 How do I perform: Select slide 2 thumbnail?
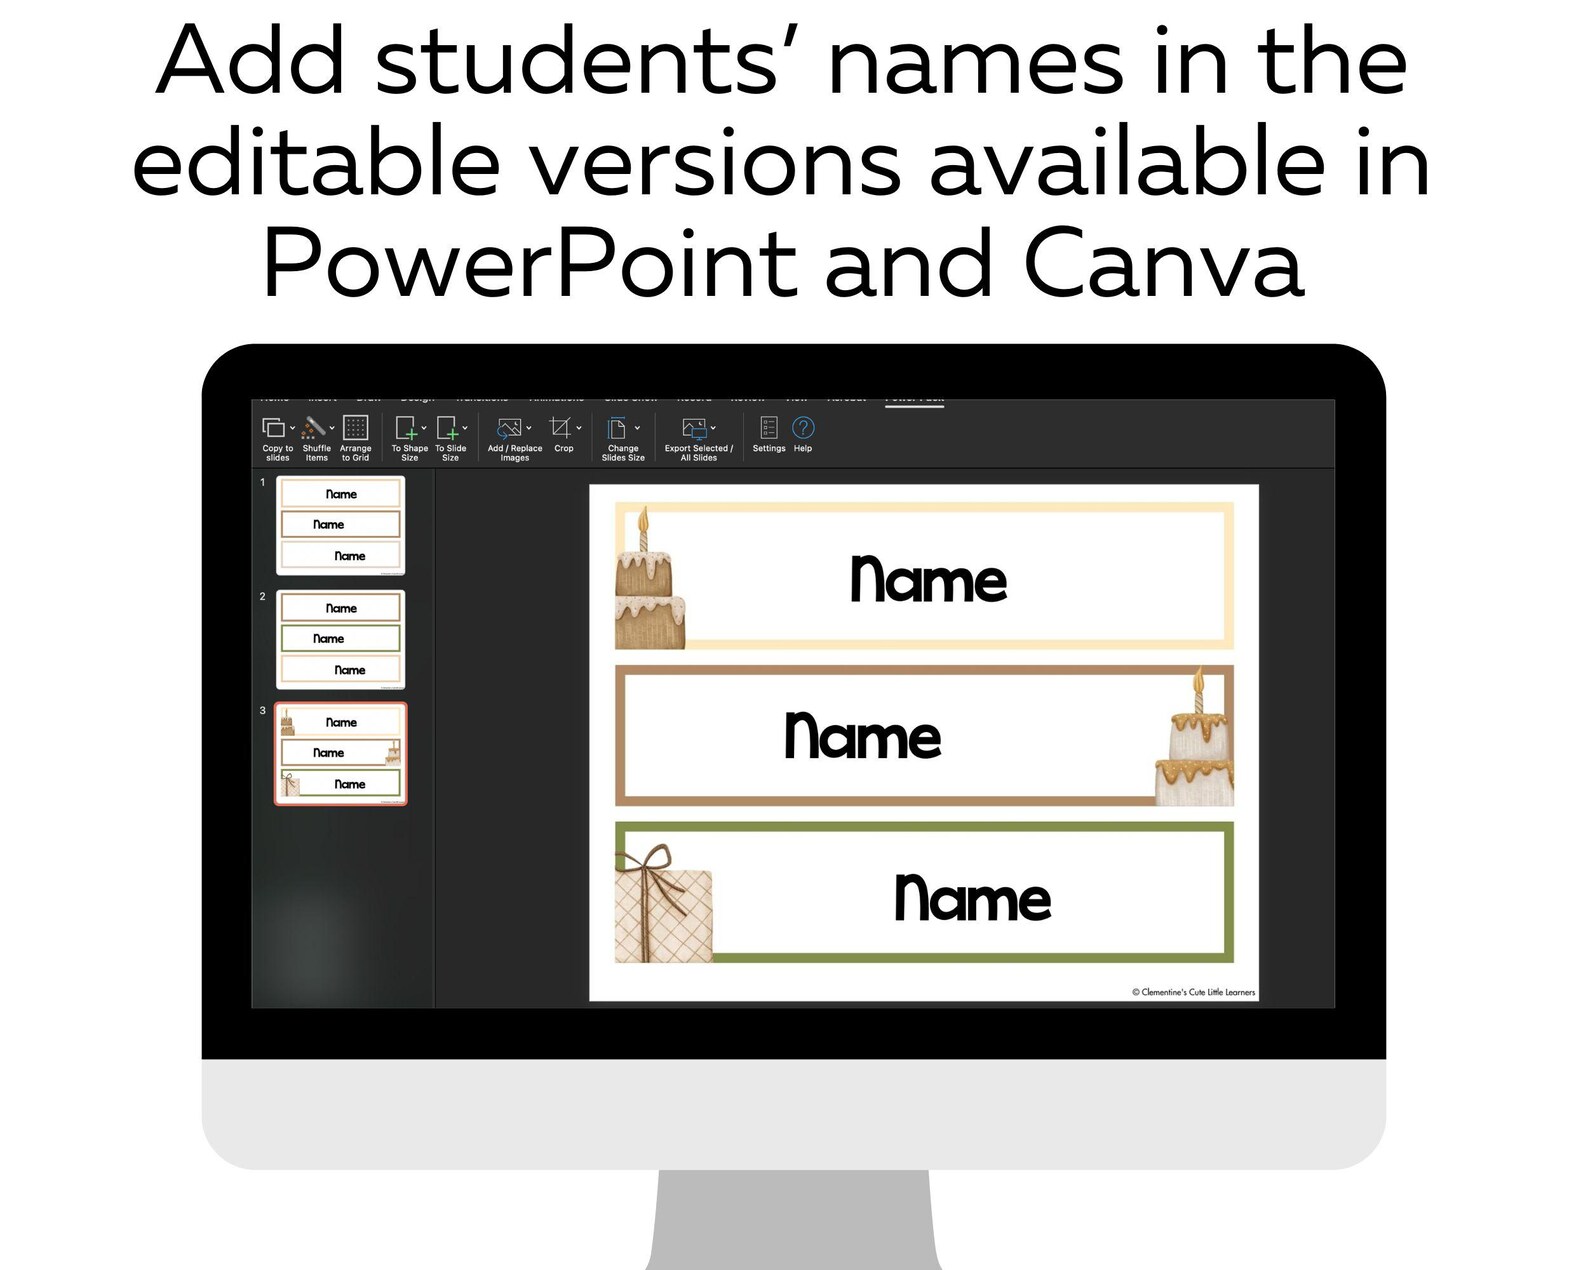341,639
